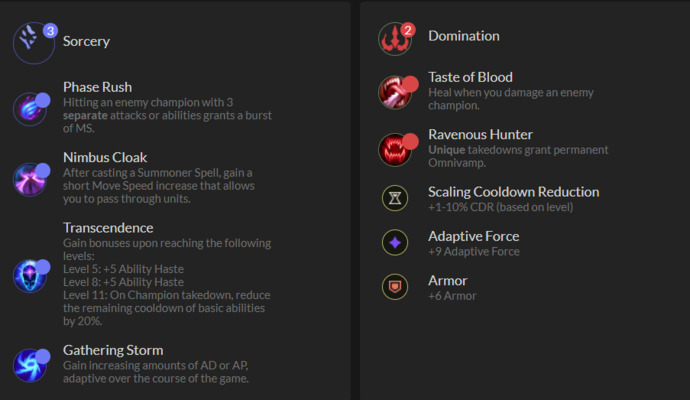This screenshot has height=400, width=690.
Task: Click the Domination tree icon
Action: pos(395,39)
